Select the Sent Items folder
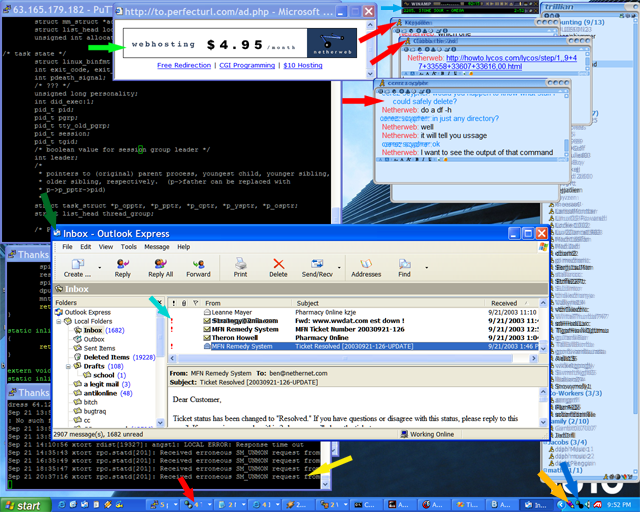Viewport: 640px width, 512px height. click(x=94, y=348)
